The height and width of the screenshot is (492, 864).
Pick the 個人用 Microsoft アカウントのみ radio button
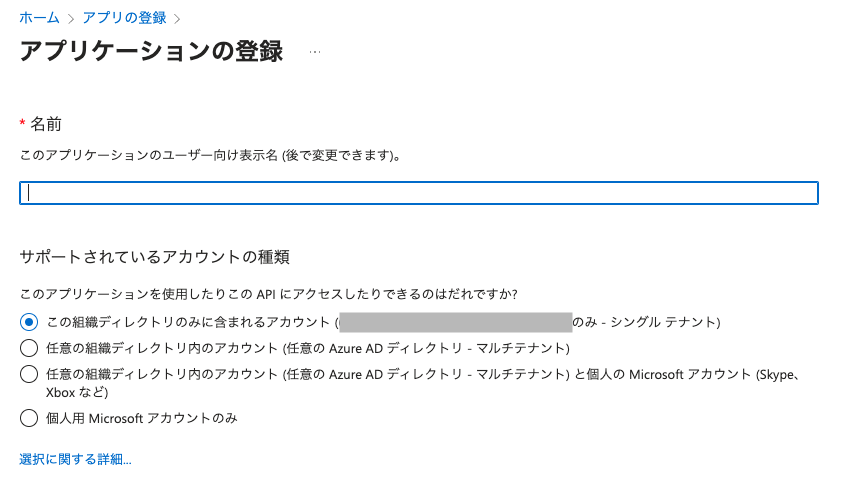click(x=29, y=418)
